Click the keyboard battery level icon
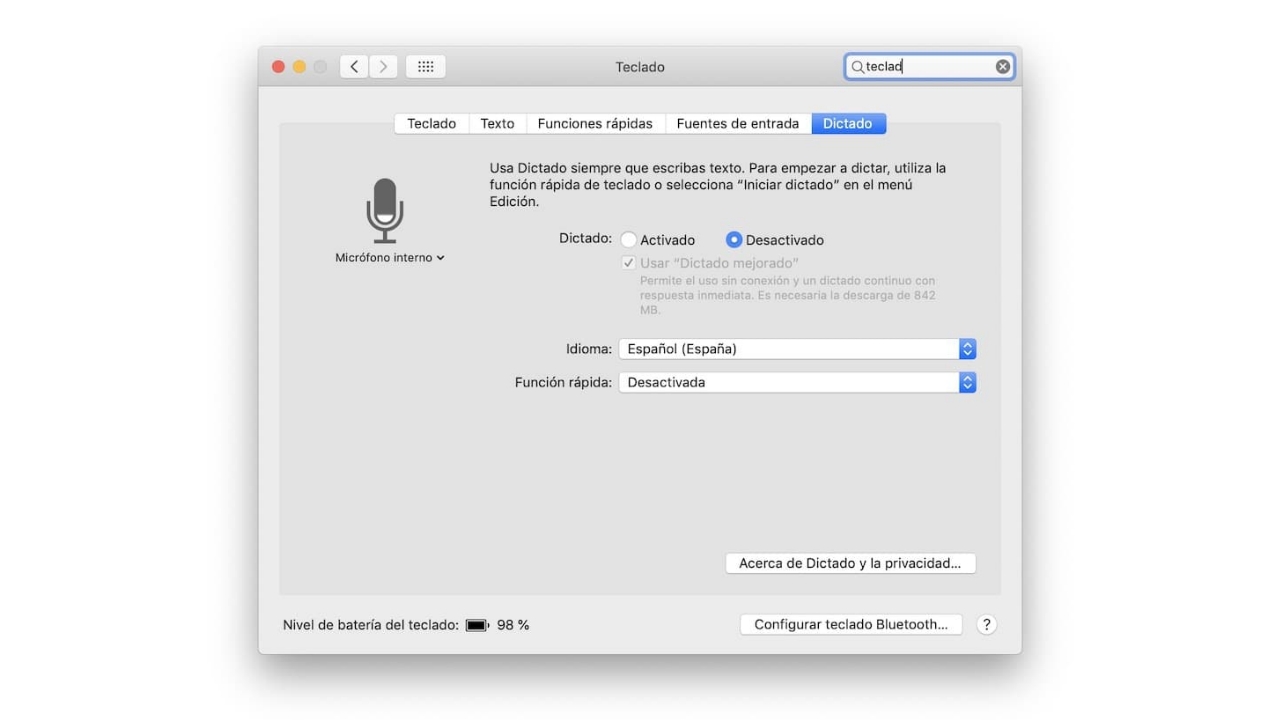1280x720 pixels. (477, 625)
